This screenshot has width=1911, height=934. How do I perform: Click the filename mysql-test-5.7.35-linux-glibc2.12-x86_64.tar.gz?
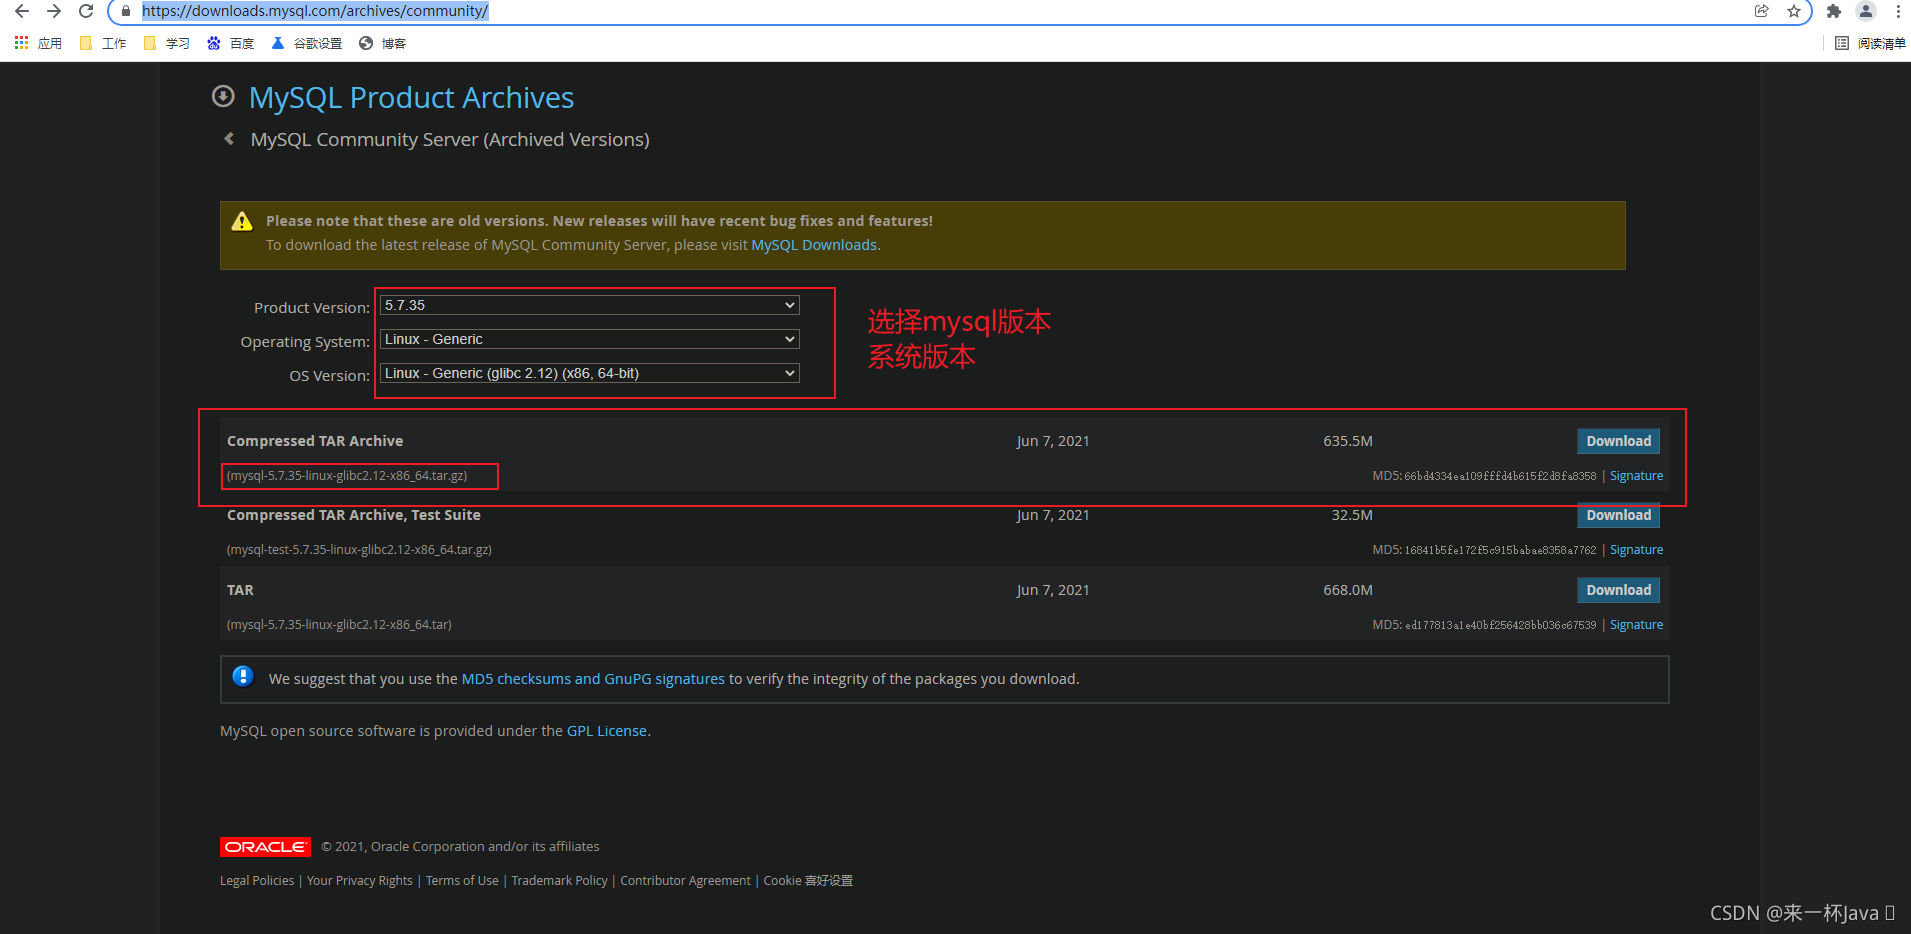tap(359, 550)
